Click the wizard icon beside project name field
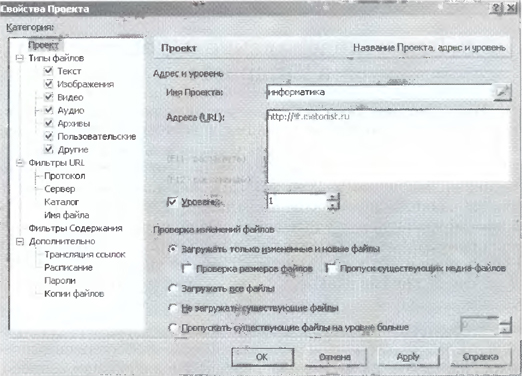522x376 pixels. click(502, 92)
